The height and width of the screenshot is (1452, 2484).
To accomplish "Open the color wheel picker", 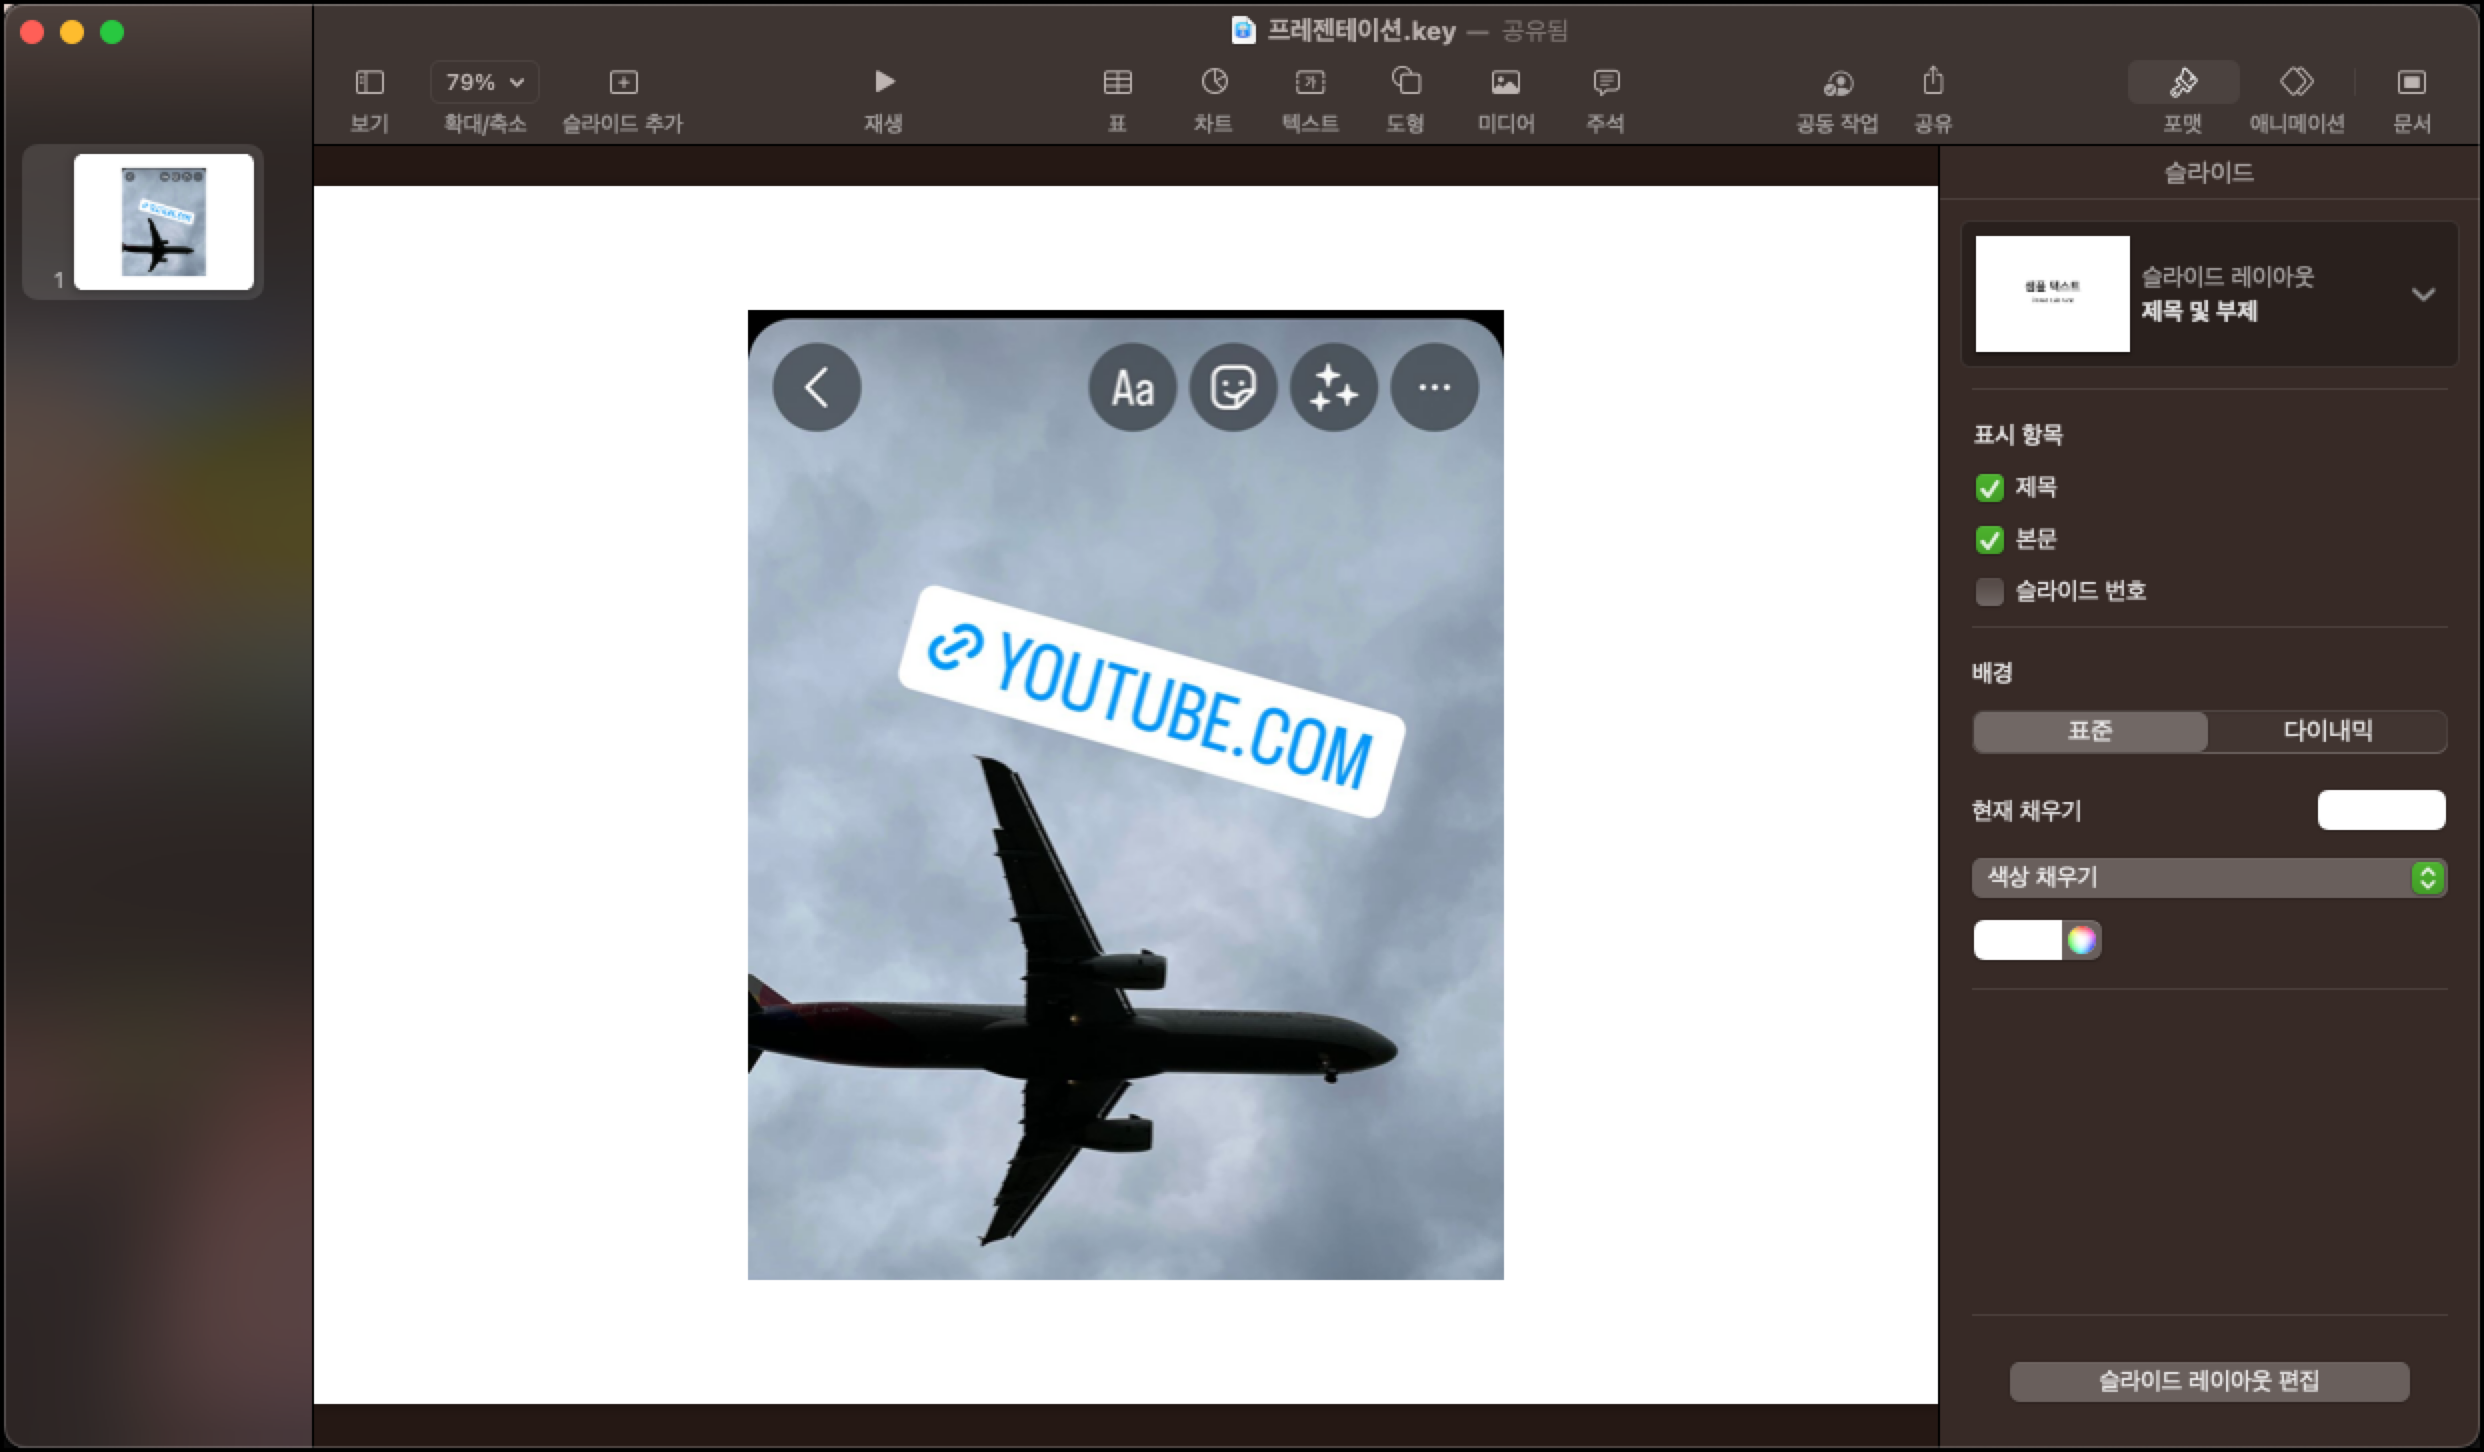I will pos(2082,940).
